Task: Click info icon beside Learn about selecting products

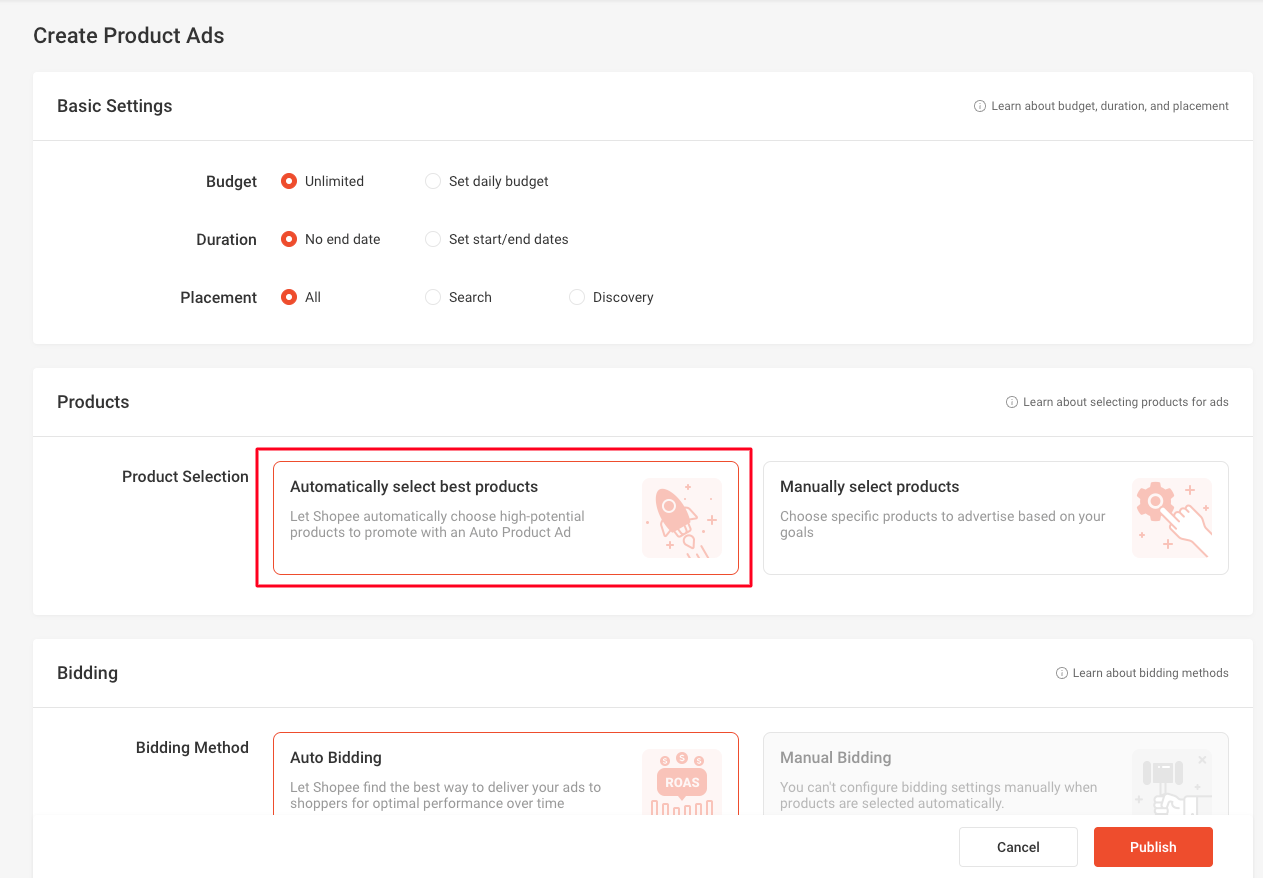Action: [x=1012, y=402]
